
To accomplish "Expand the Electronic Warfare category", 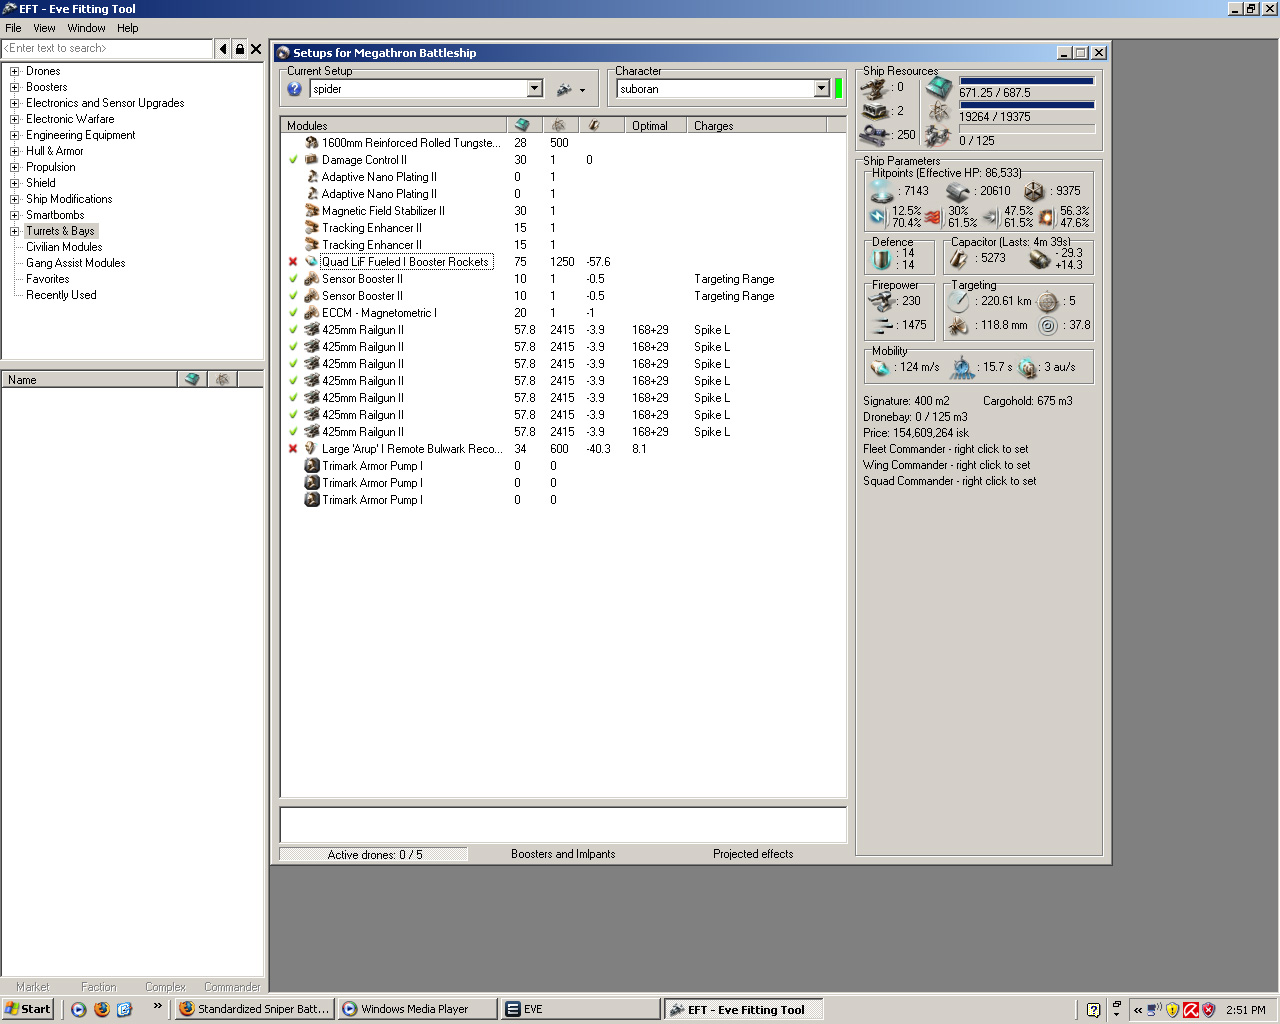I will (x=15, y=120).
